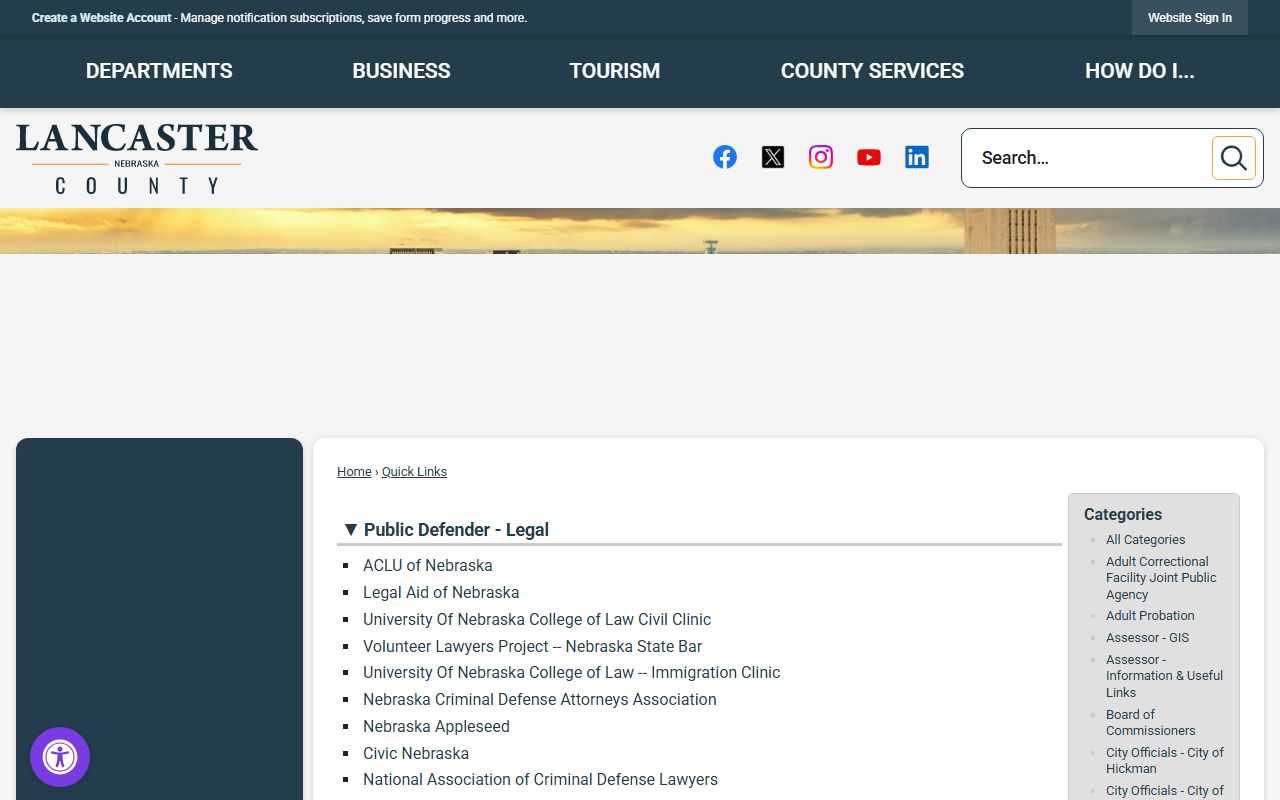Open National Association of Criminal Defense Lawyers
Image resolution: width=1280 pixels, height=800 pixels.
(540, 780)
